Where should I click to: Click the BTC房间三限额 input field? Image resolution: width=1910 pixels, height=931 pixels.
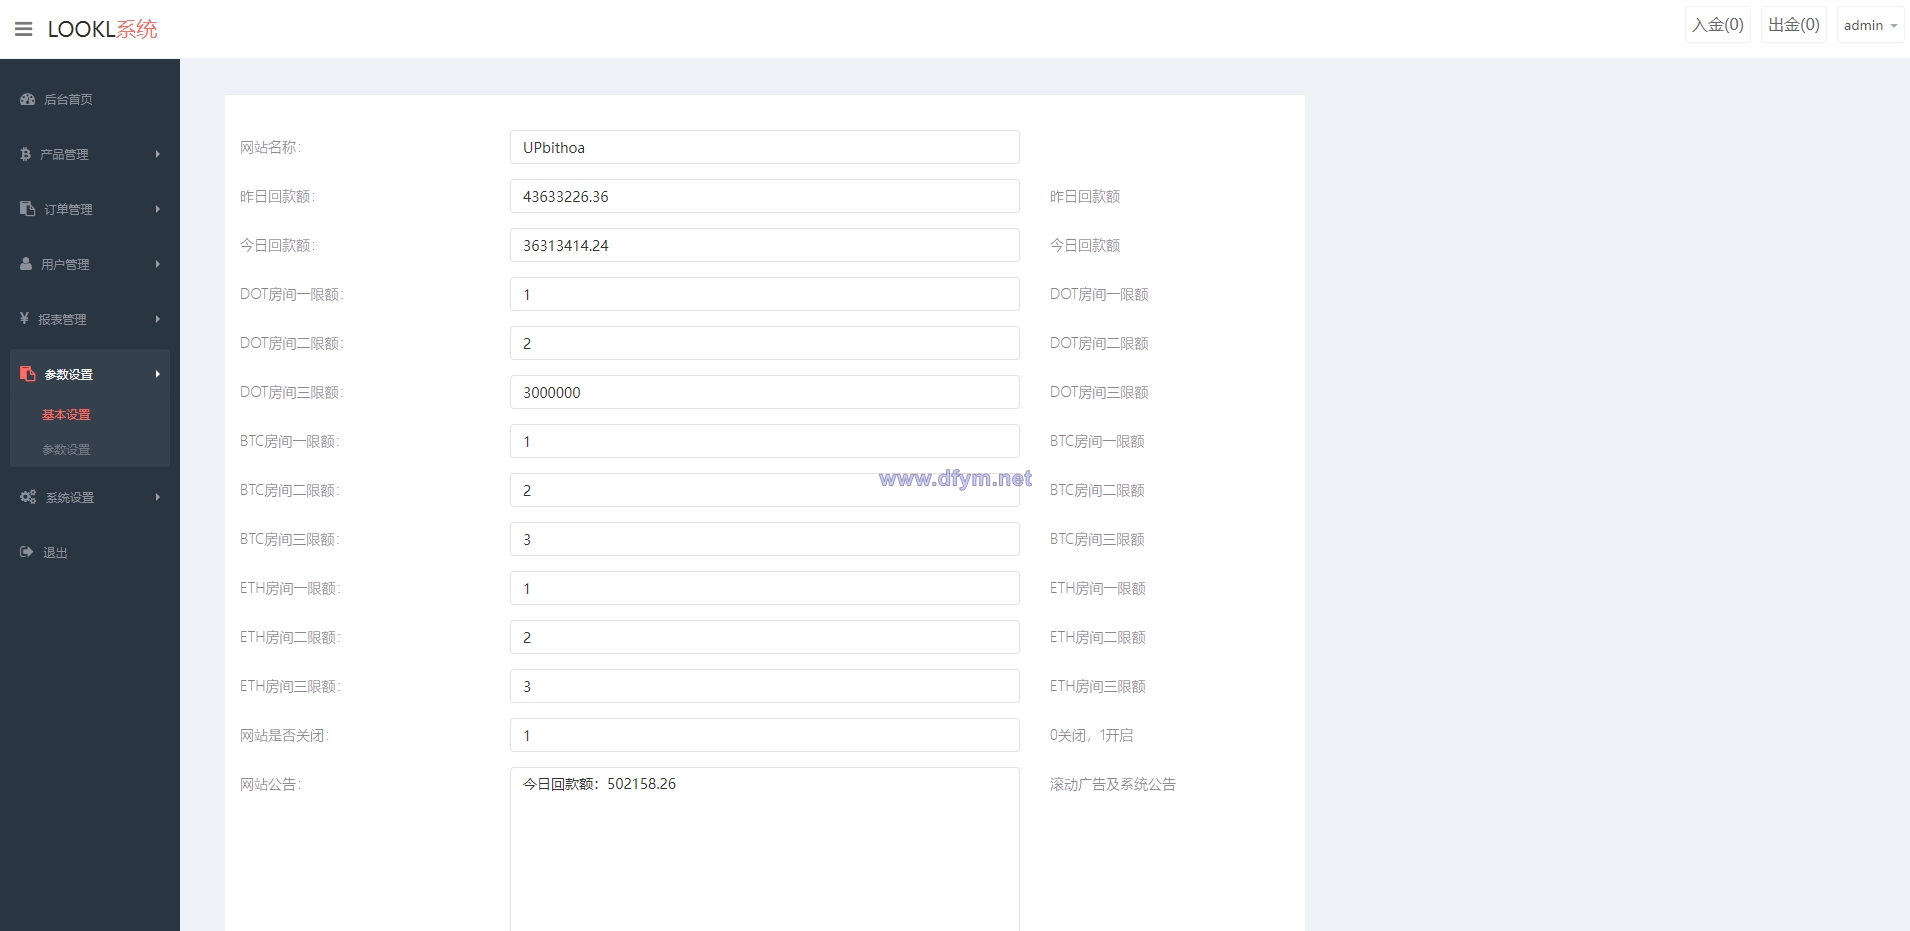coord(765,539)
